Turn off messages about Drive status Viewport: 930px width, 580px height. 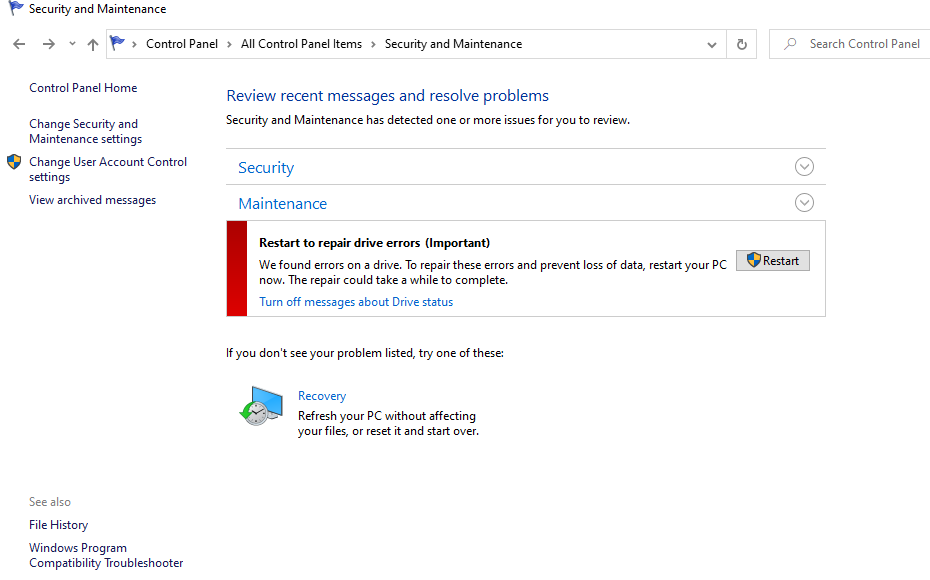[x=356, y=302]
